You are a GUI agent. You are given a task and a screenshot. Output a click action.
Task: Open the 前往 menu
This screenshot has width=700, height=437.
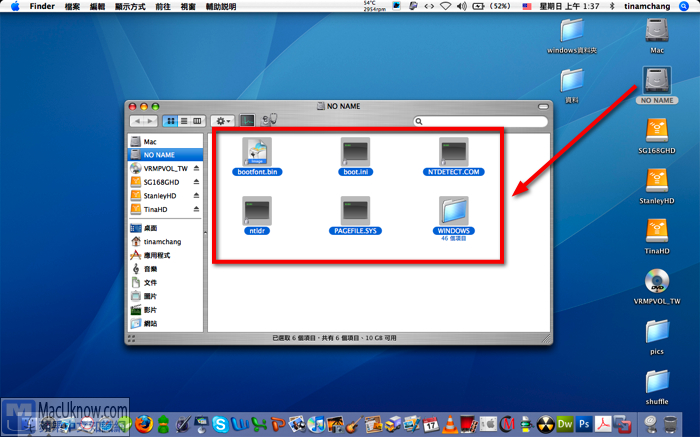click(163, 6)
